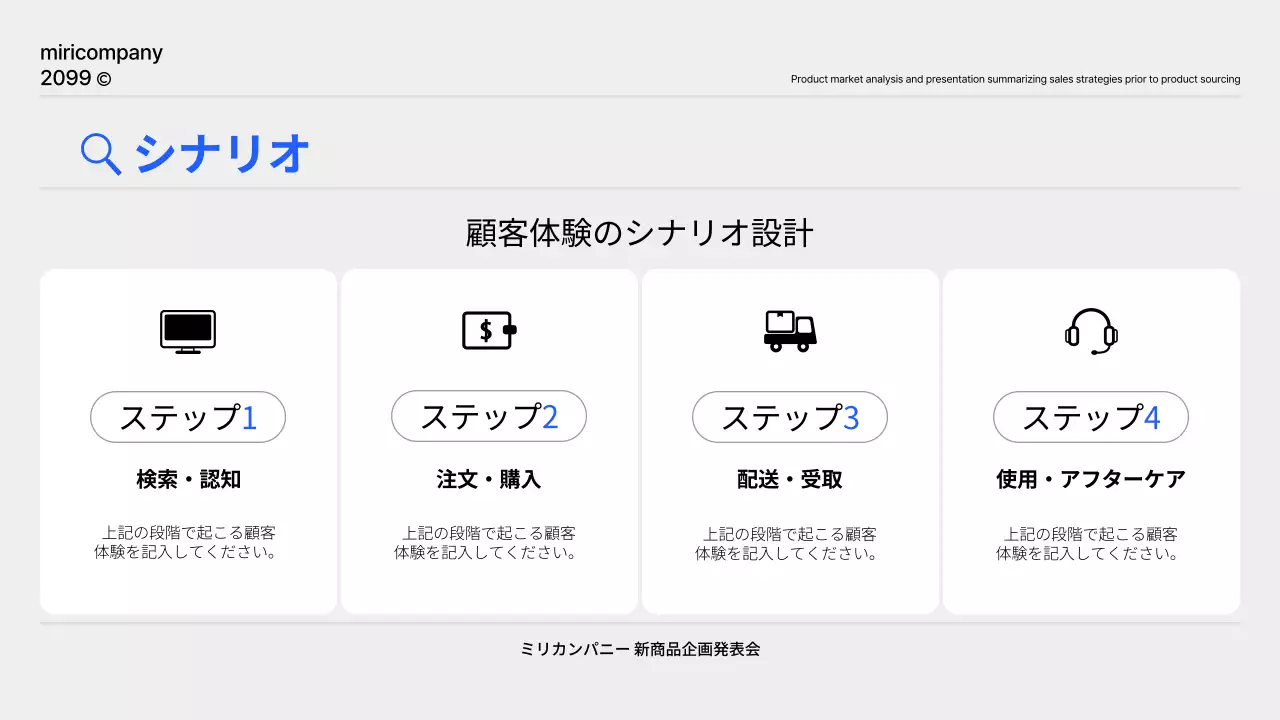Click the miricompany 2099 logo
The width and height of the screenshot is (1280, 720).
tap(100, 64)
